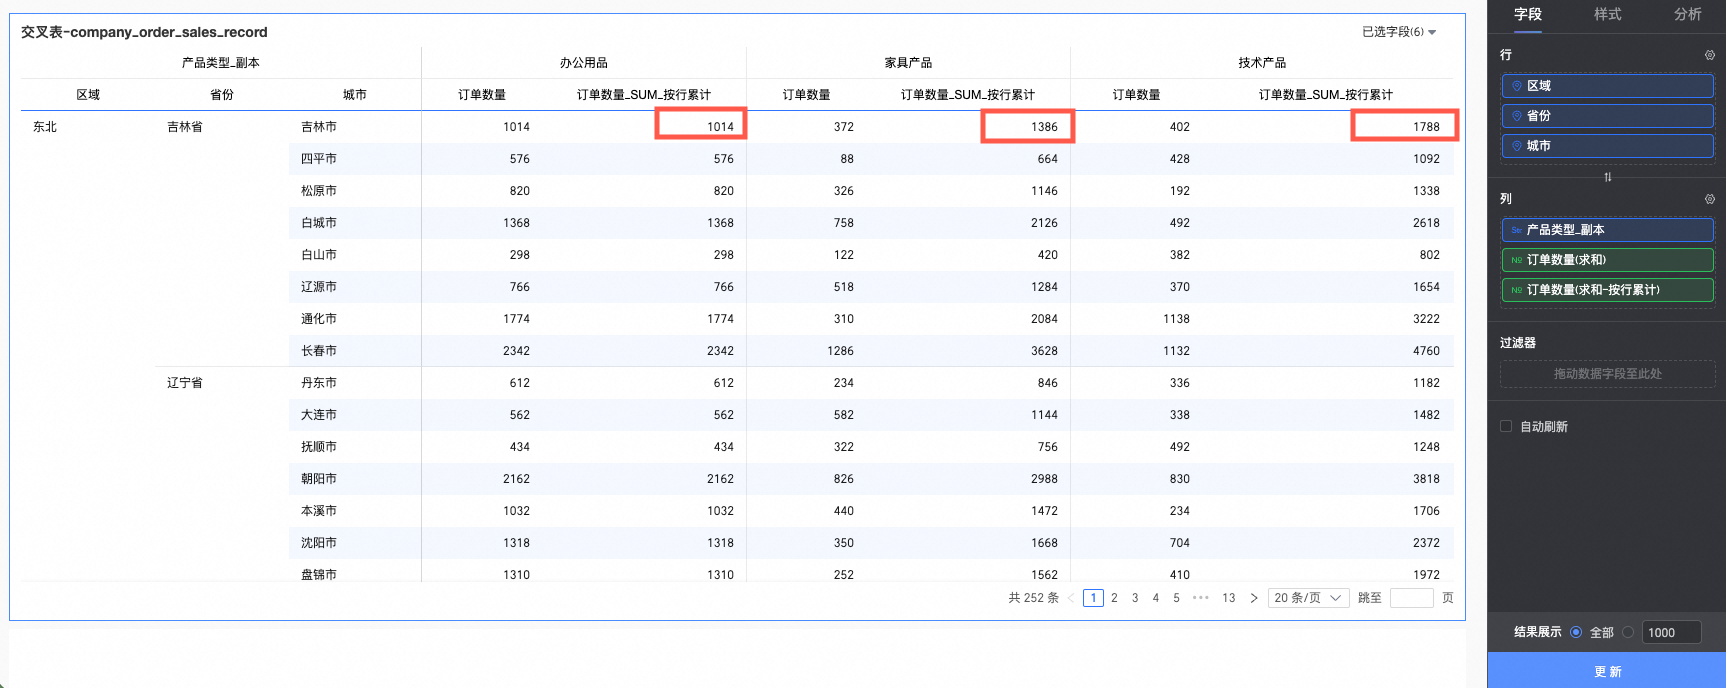Click the 吉林市 city cell
The width and height of the screenshot is (1726, 688).
(x=319, y=127)
